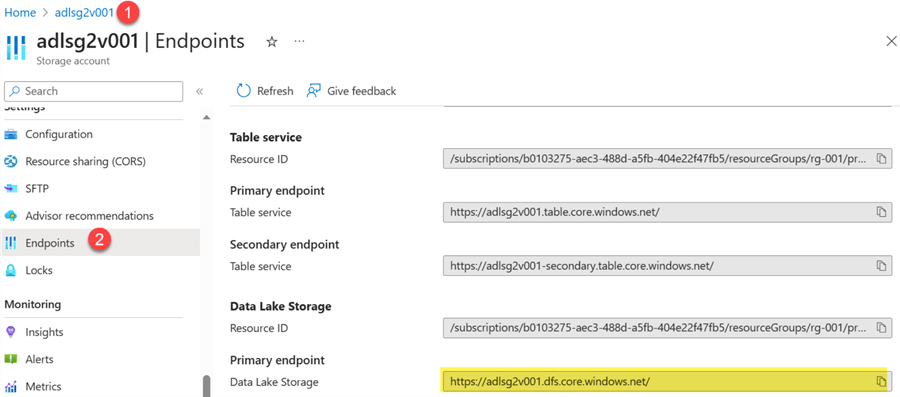
Task: Click the table.core.windows.net primary endpoint field
Action: [668, 212]
